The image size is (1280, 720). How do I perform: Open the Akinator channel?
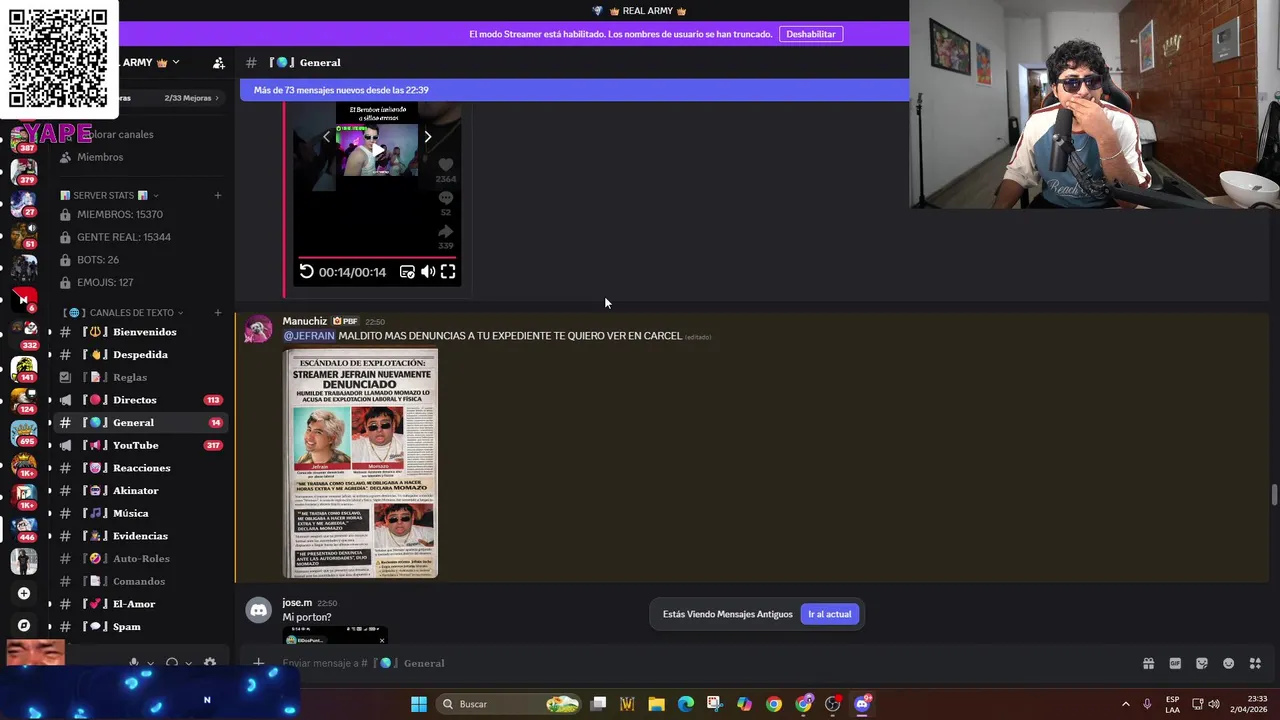tap(140, 491)
